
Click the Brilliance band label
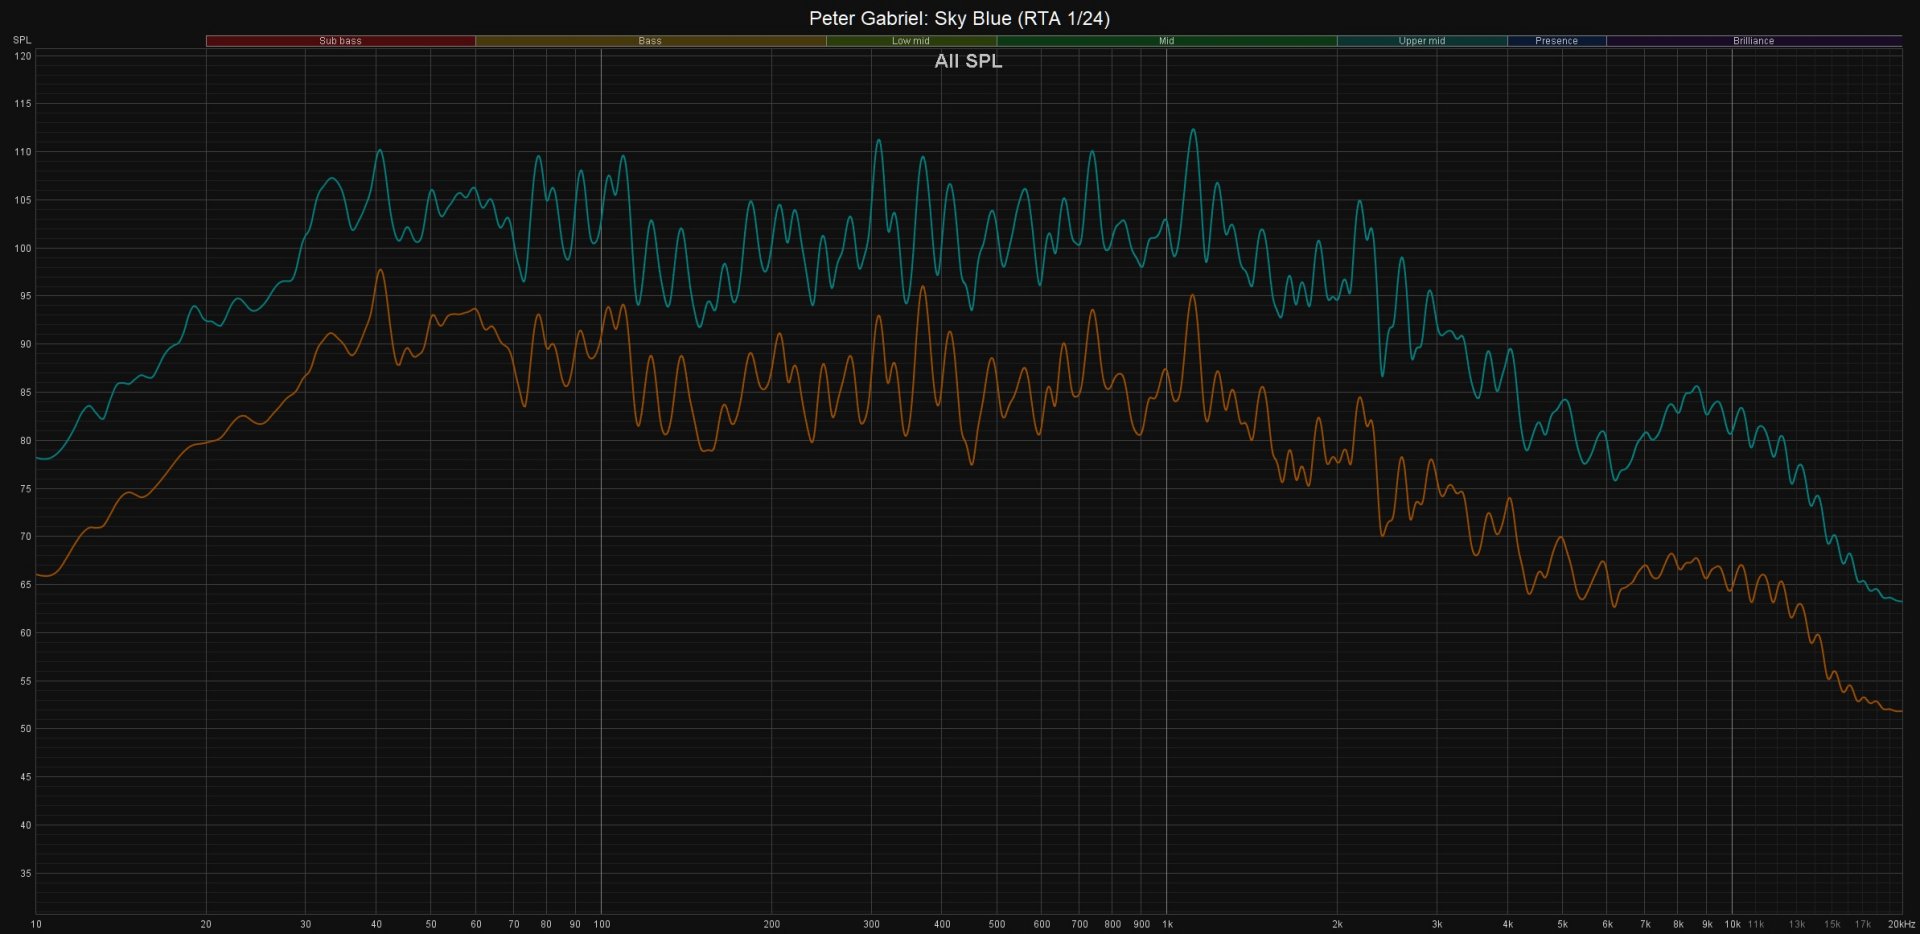point(1753,41)
